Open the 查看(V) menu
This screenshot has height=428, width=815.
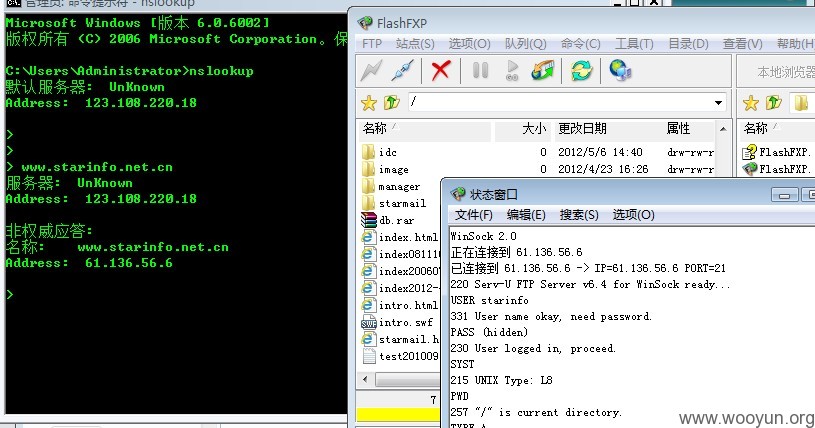742,44
